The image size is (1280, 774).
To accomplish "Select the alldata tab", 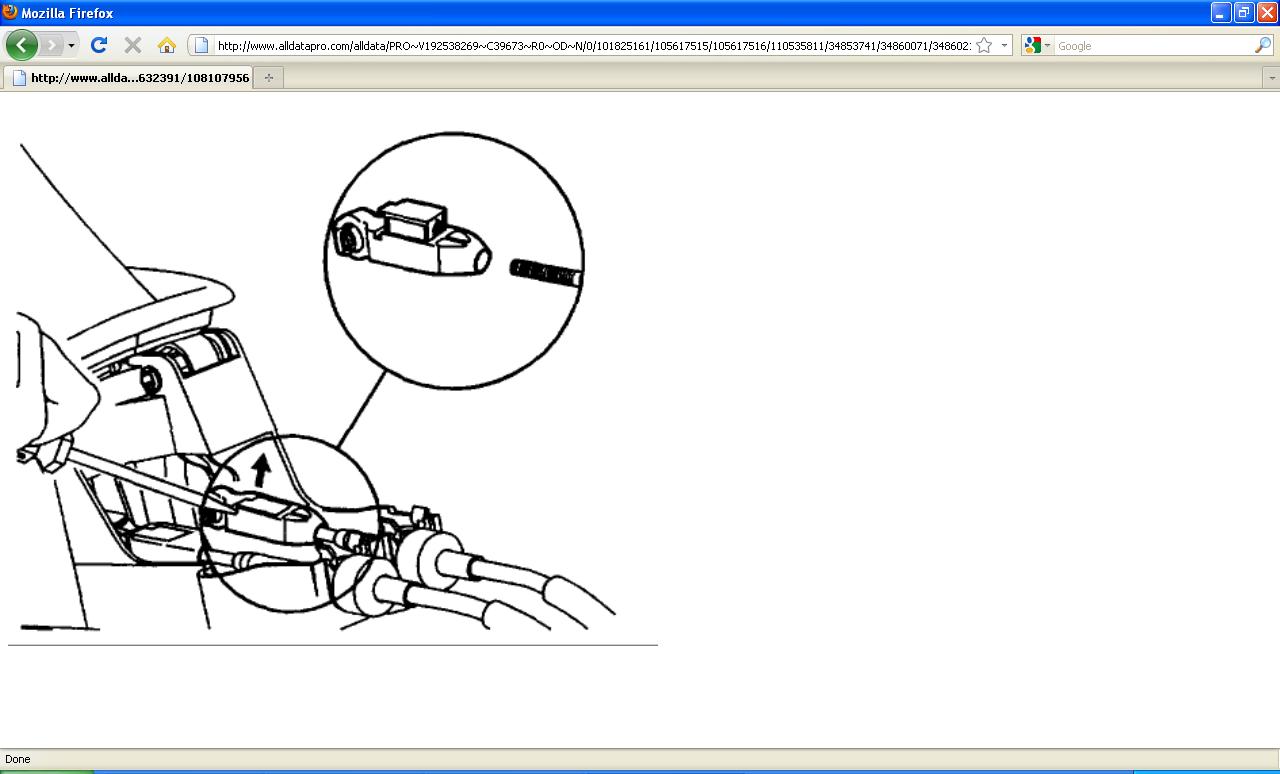I will (x=129, y=77).
